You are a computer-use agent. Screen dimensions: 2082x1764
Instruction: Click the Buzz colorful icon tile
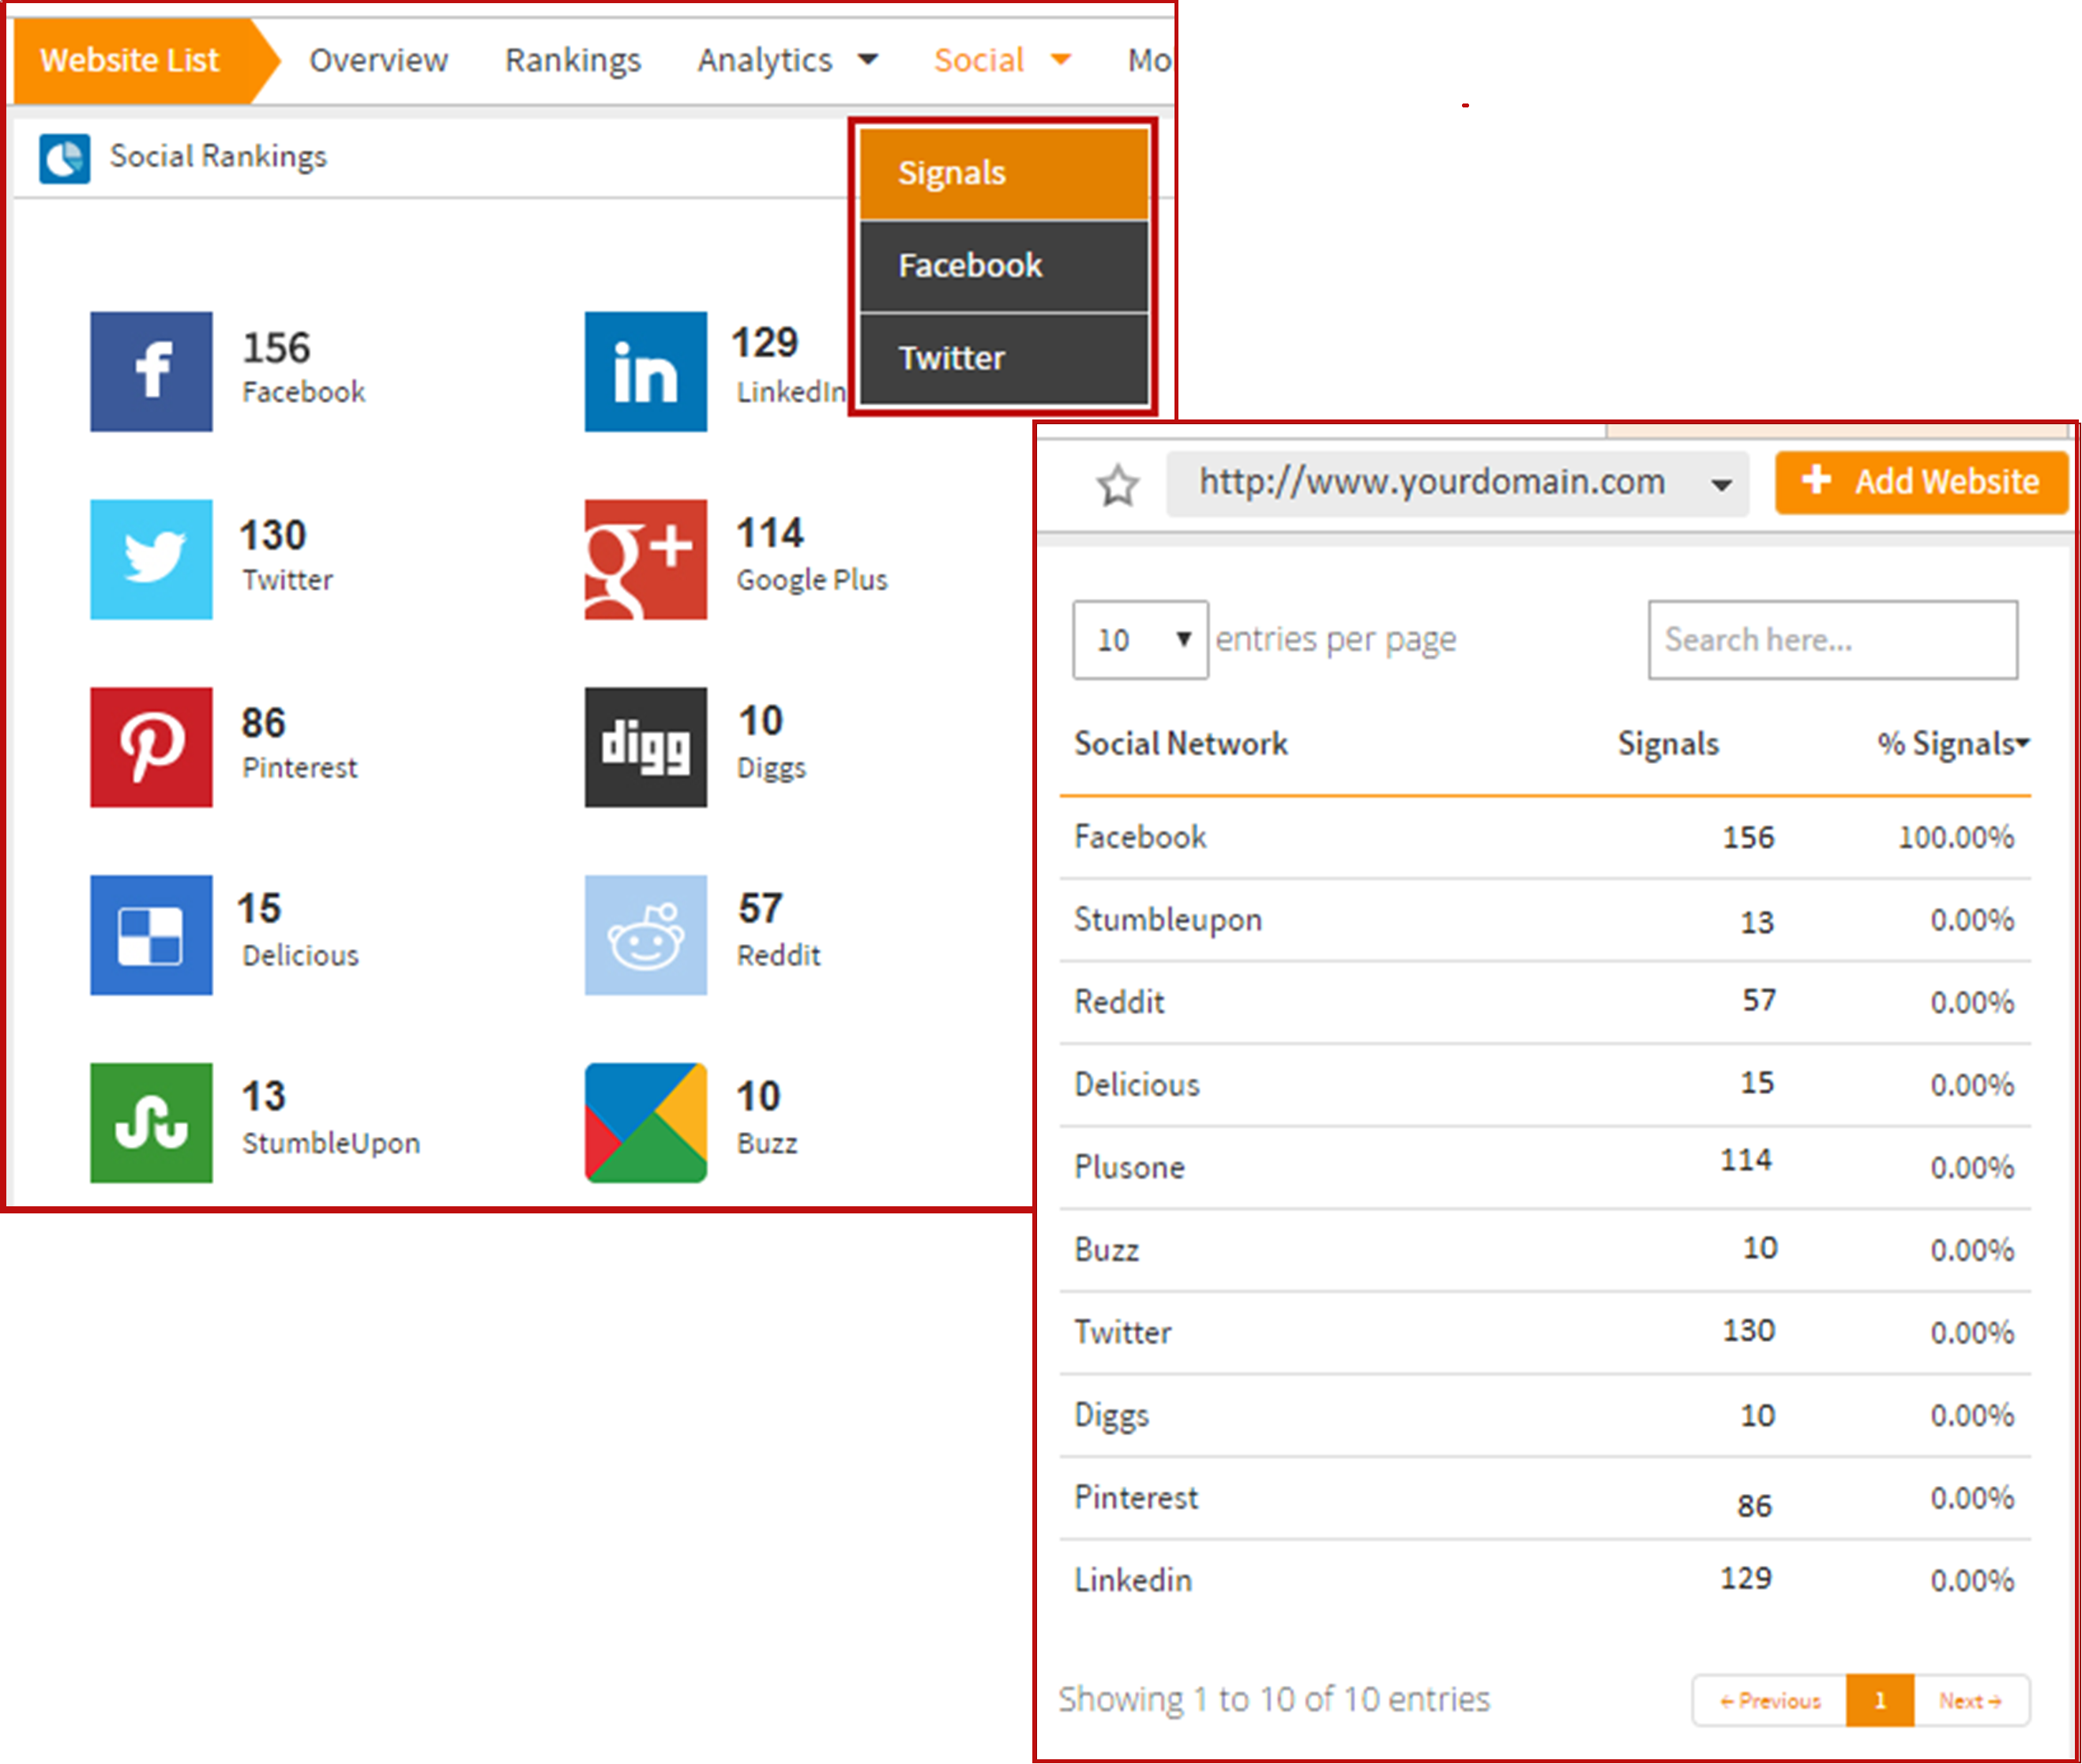click(646, 1123)
